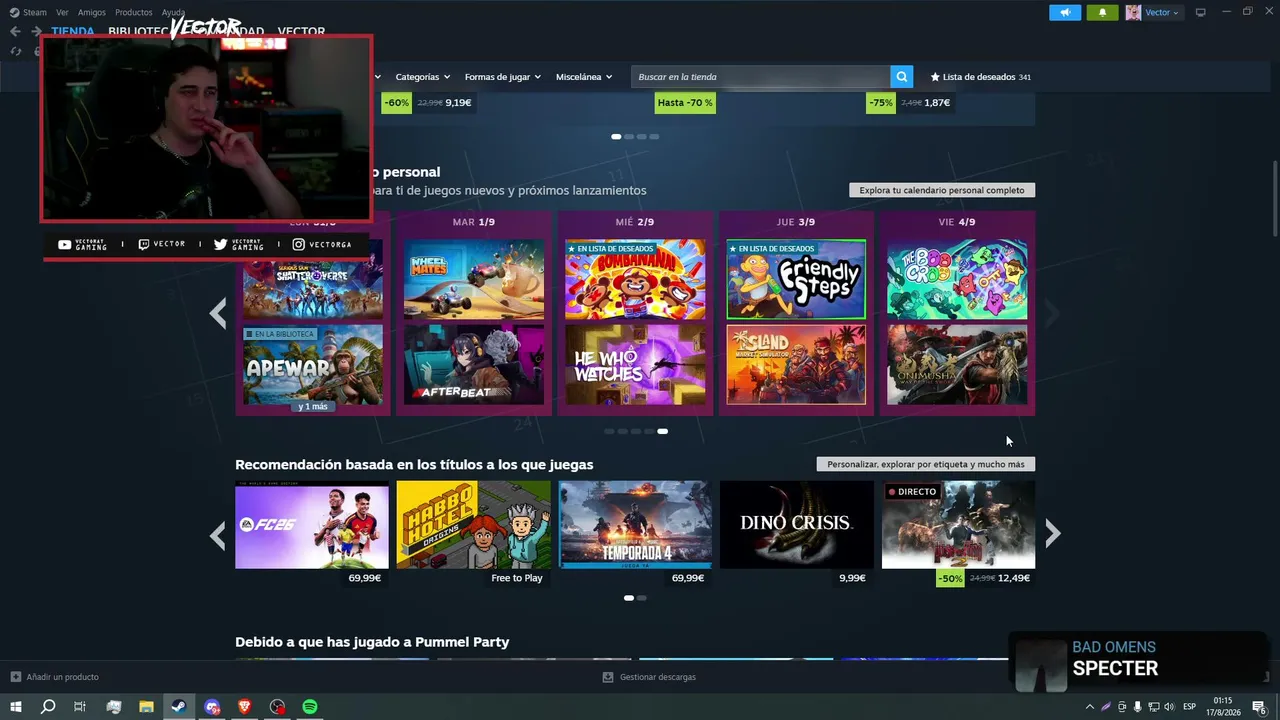Open the Windows notification center icon
1280x720 pixels.
1259,707
